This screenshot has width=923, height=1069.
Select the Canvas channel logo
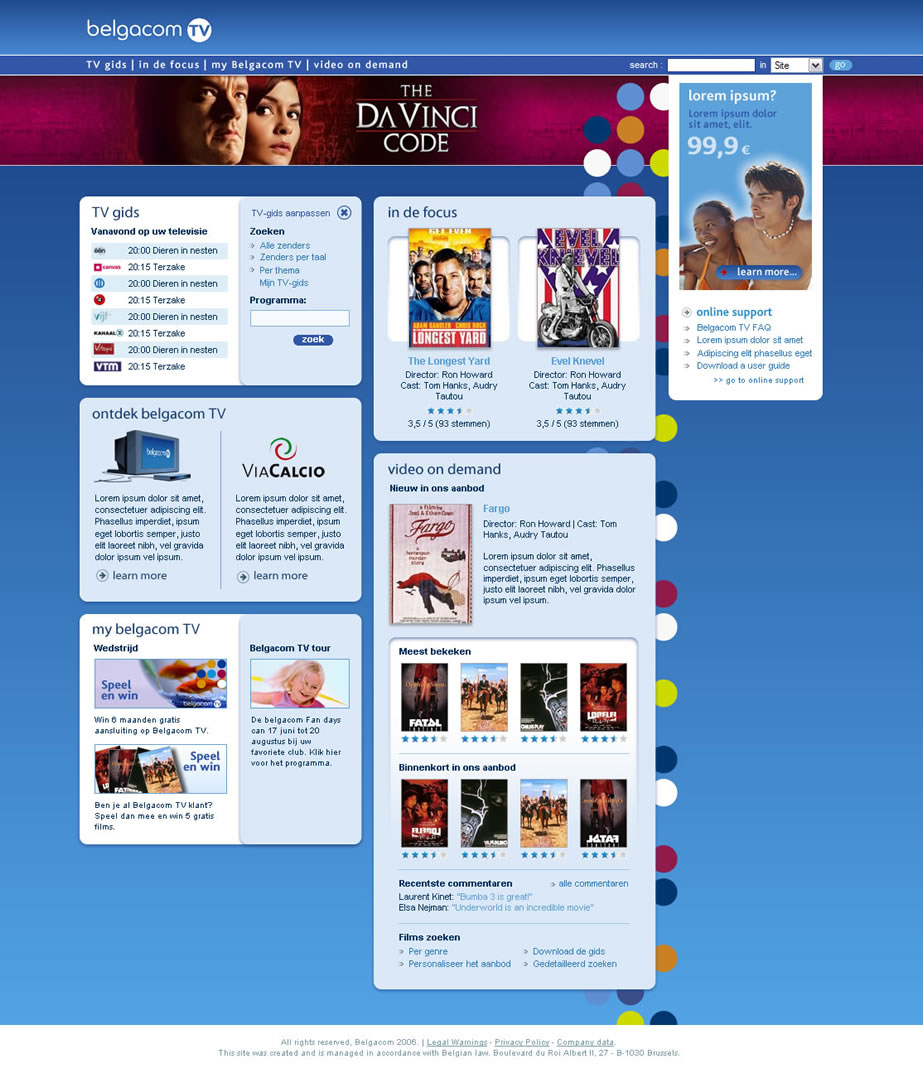point(107,267)
